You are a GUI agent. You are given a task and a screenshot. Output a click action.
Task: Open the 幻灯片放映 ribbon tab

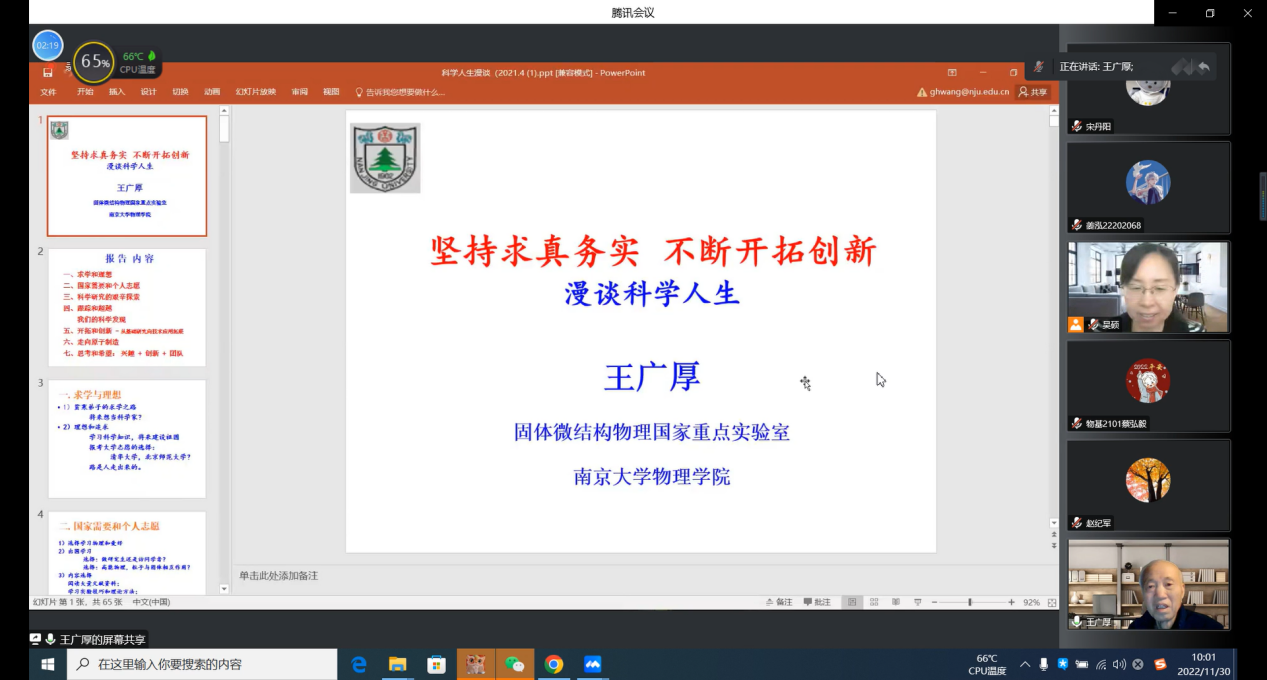click(x=255, y=92)
